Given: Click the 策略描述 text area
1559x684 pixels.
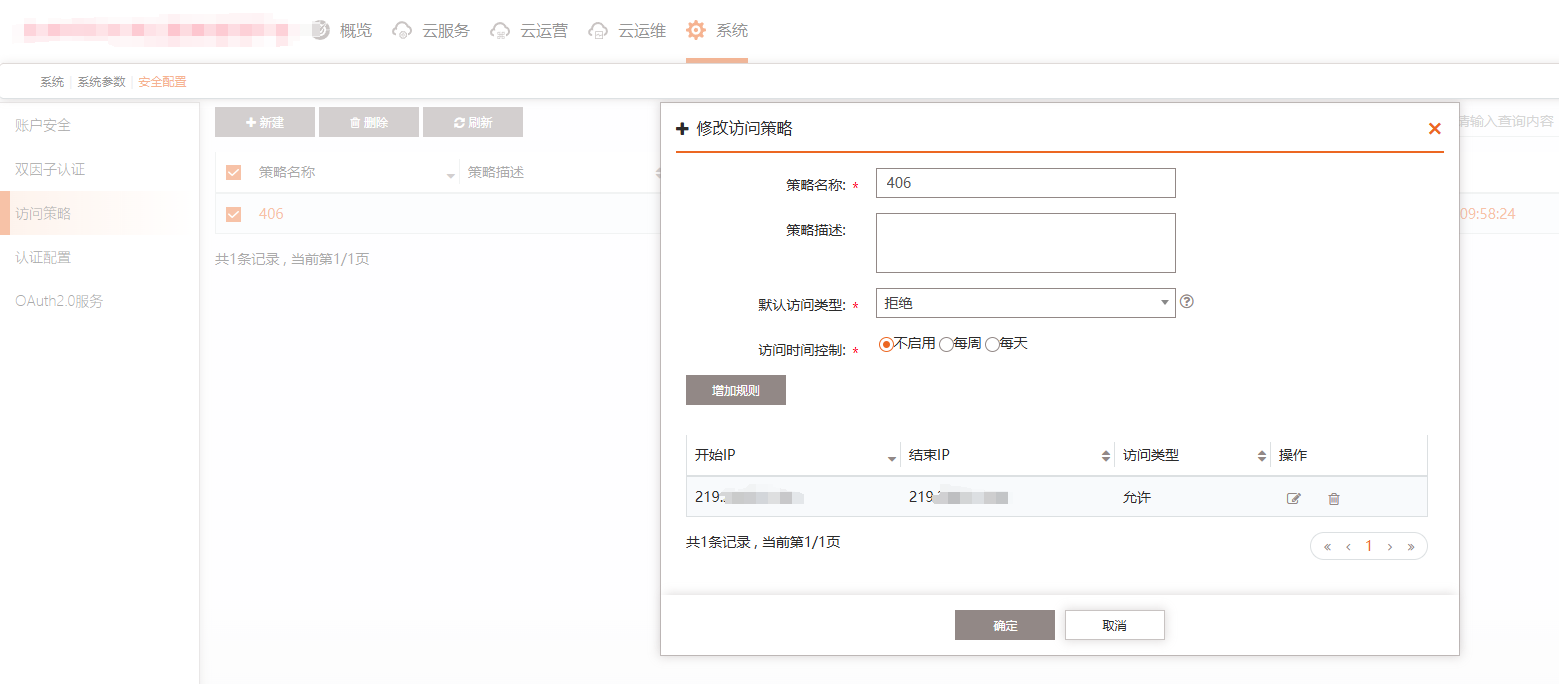Looking at the screenshot, I should pos(1025,243).
